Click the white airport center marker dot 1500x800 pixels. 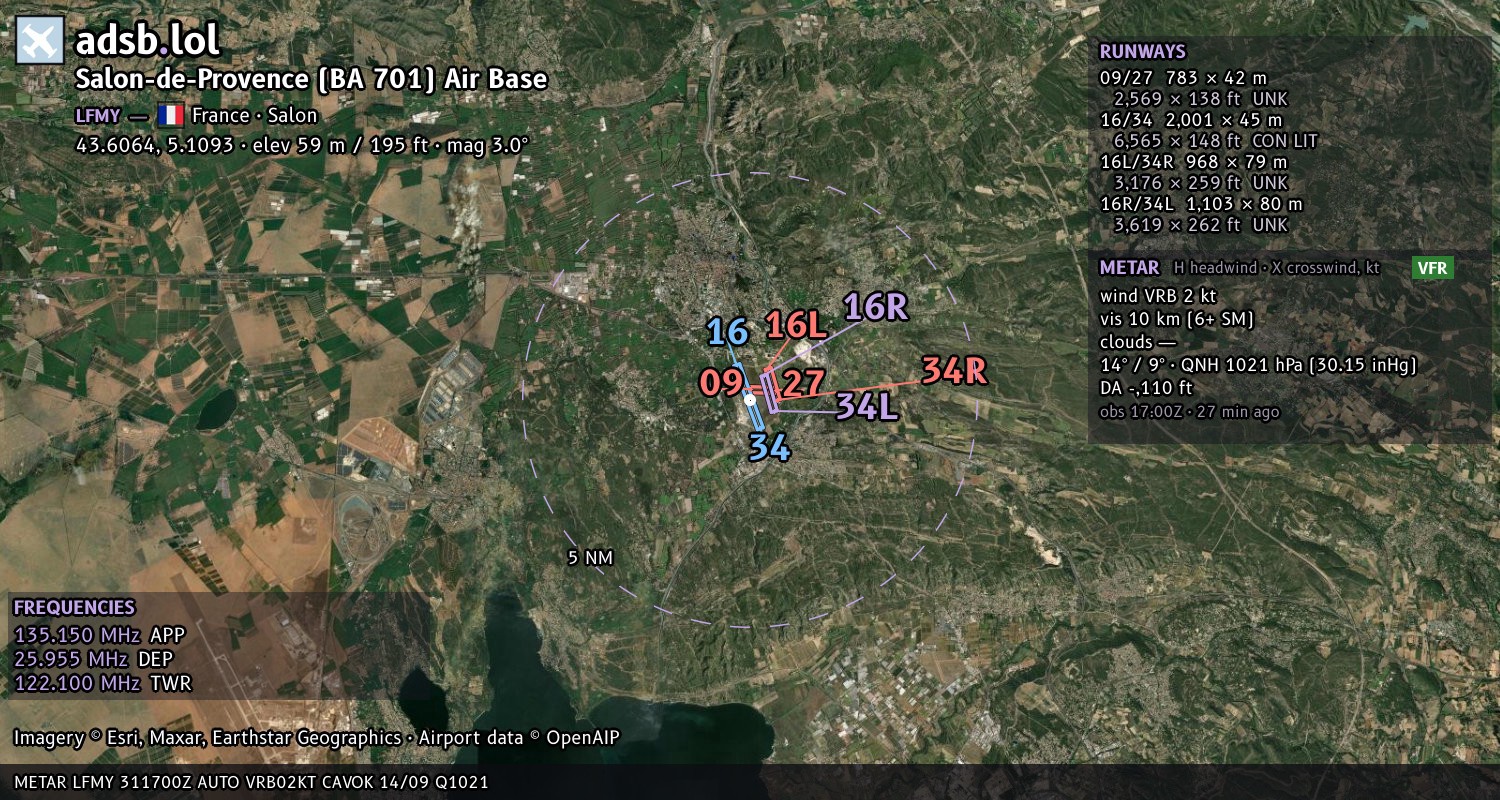[750, 399]
